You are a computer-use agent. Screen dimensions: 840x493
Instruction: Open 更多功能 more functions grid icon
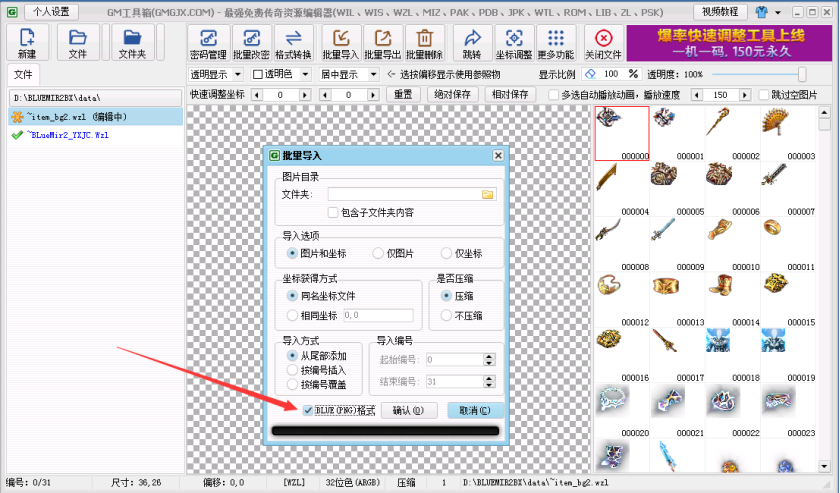(x=556, y=43)
